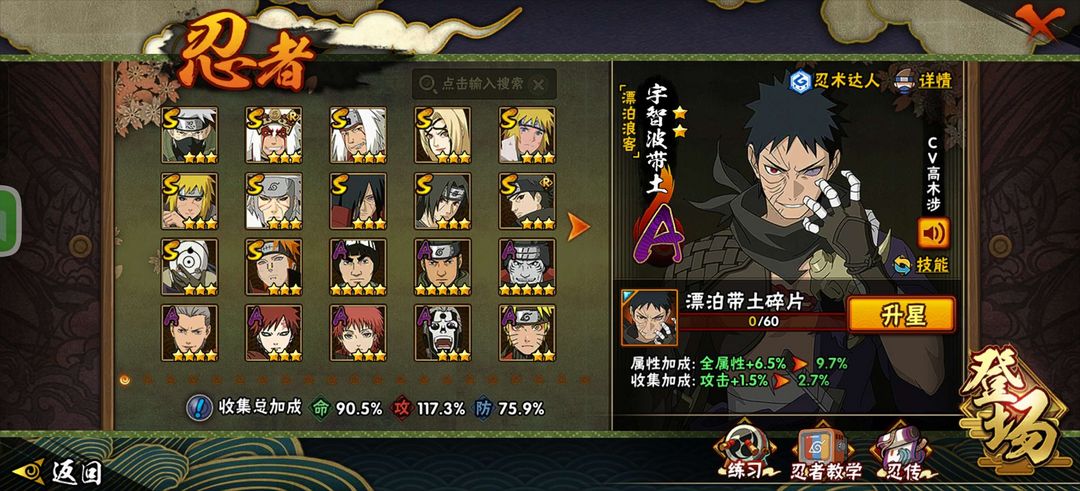
Task: Select Kakashi portrait in the ninja grid
Action: tap(189, 134)
